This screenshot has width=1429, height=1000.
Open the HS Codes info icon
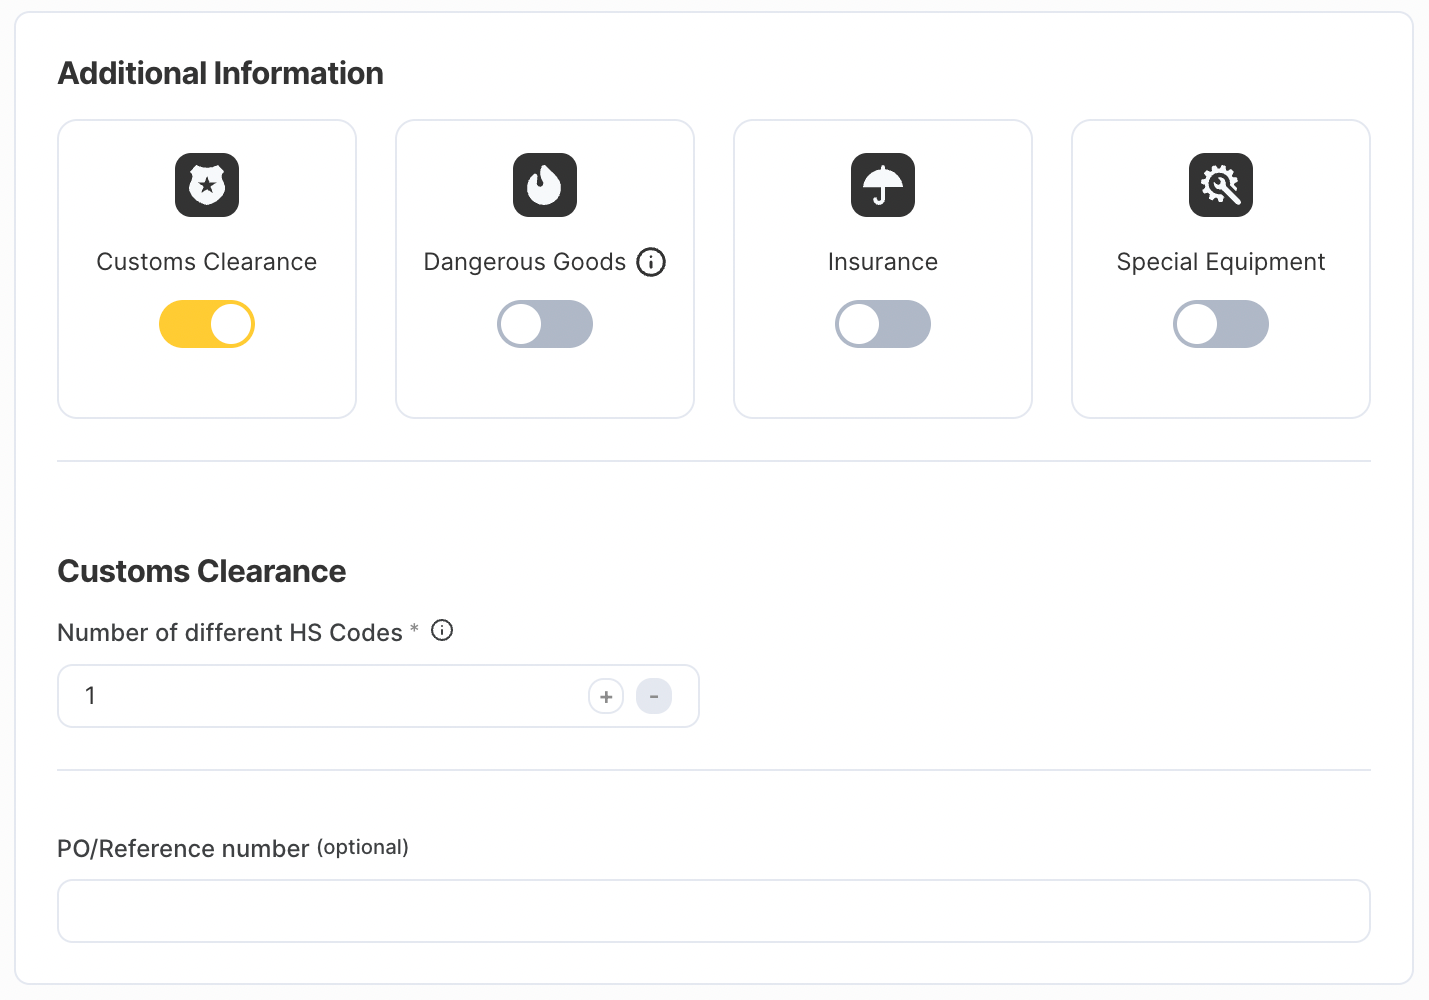point(442,630)
